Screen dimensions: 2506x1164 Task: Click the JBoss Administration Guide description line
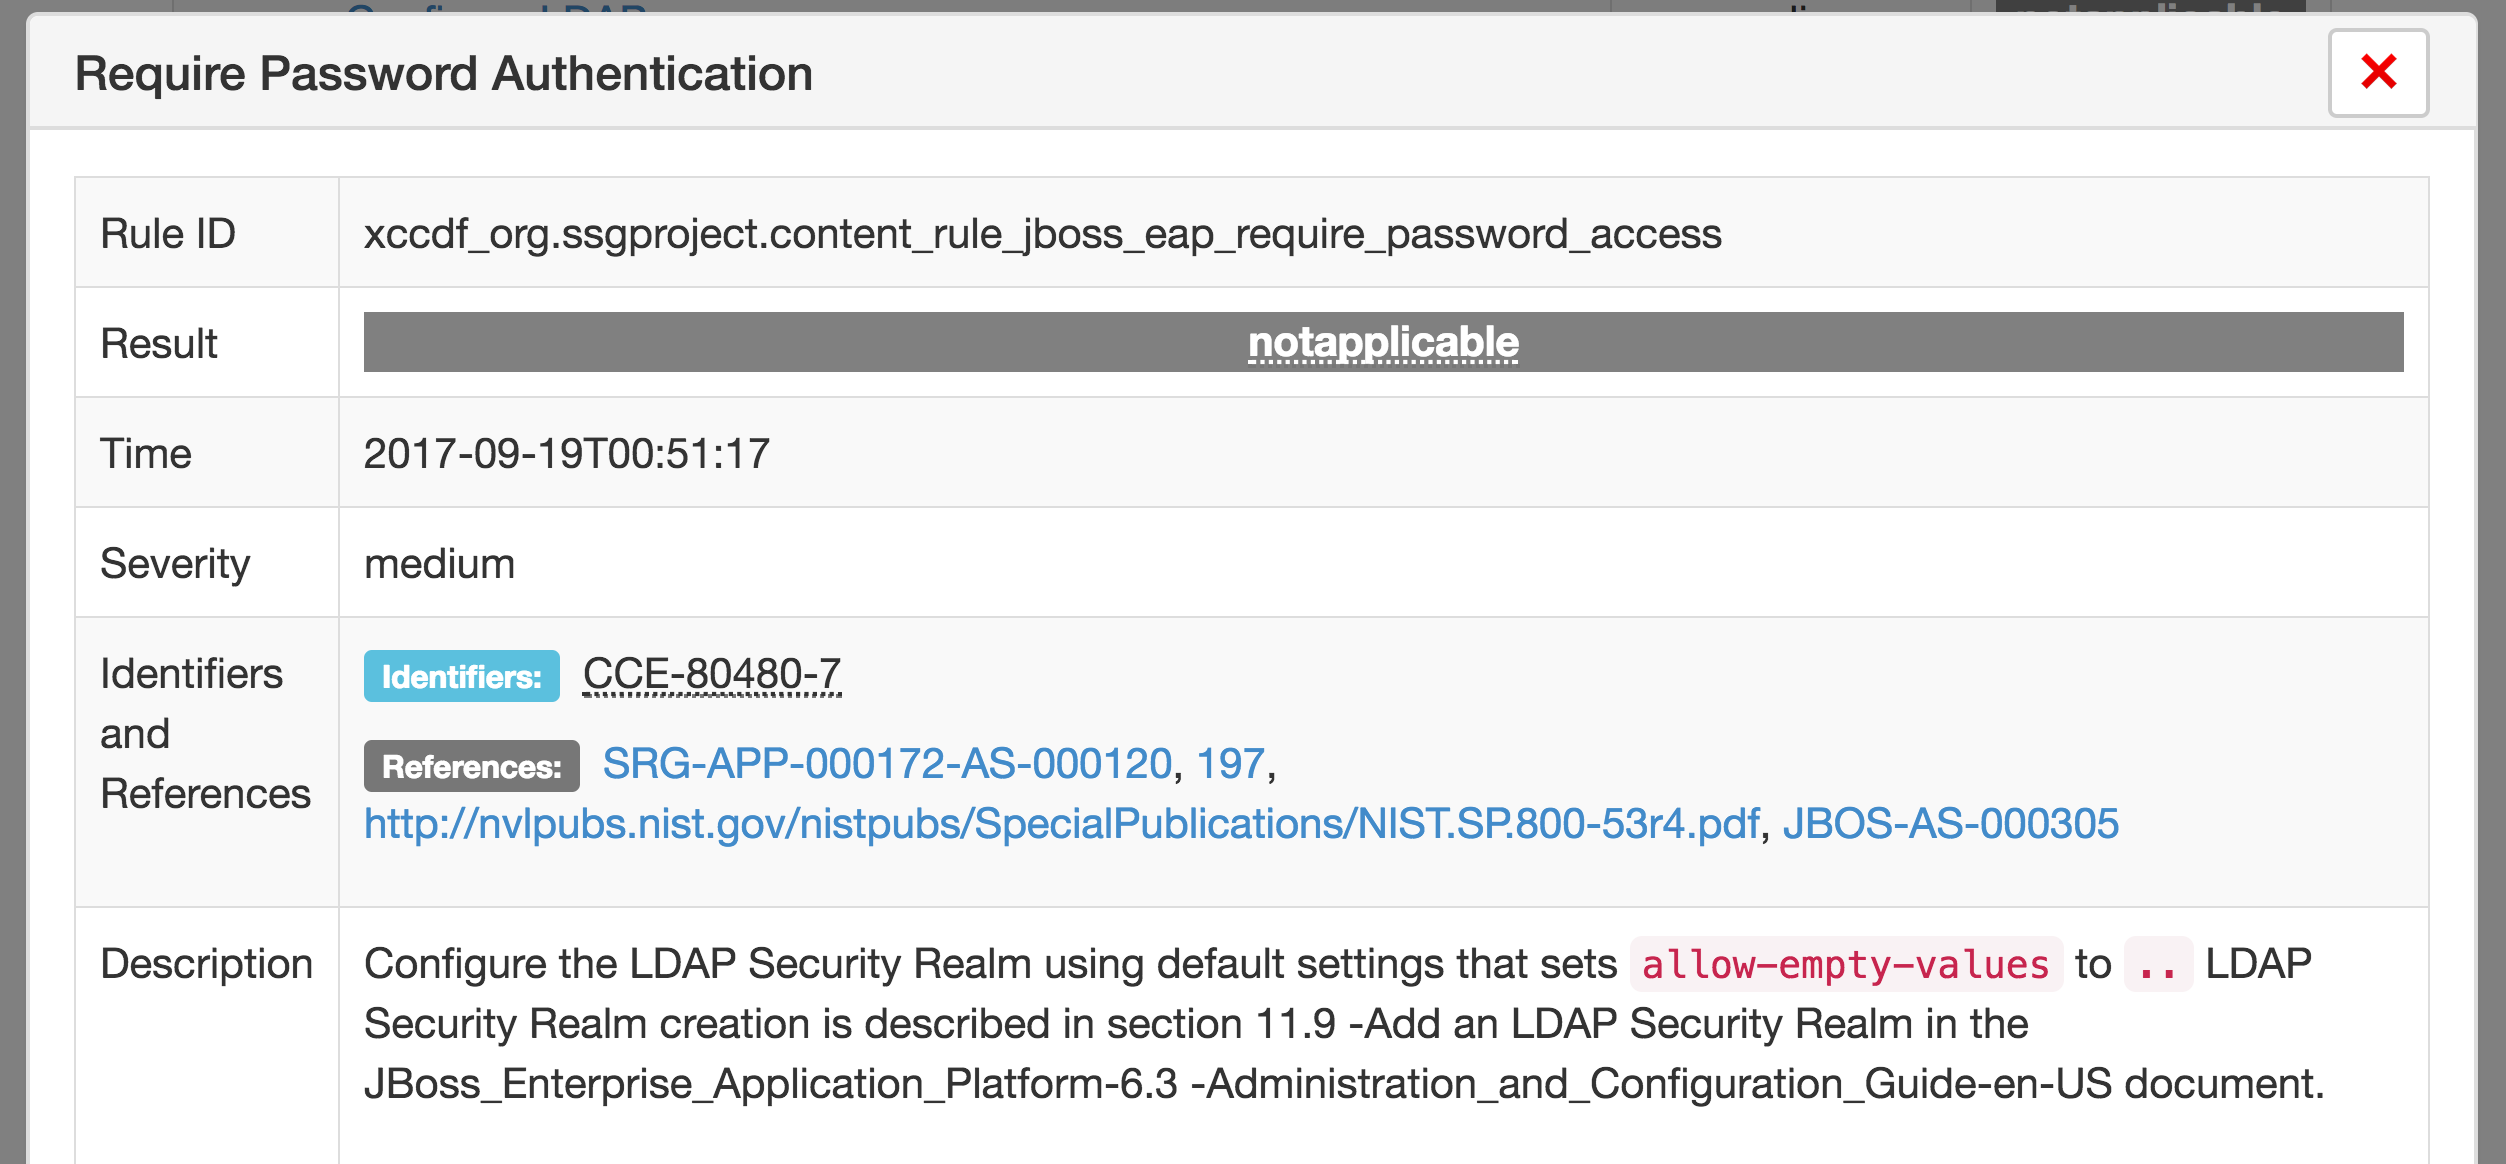pos(1344,1084)
